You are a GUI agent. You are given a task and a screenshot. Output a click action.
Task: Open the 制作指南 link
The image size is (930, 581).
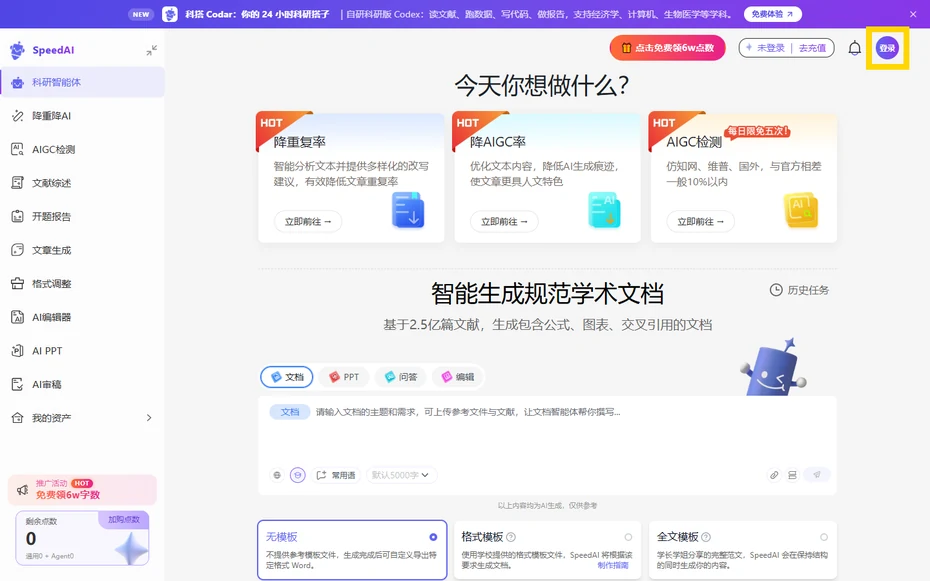click(x=612, y=566)
